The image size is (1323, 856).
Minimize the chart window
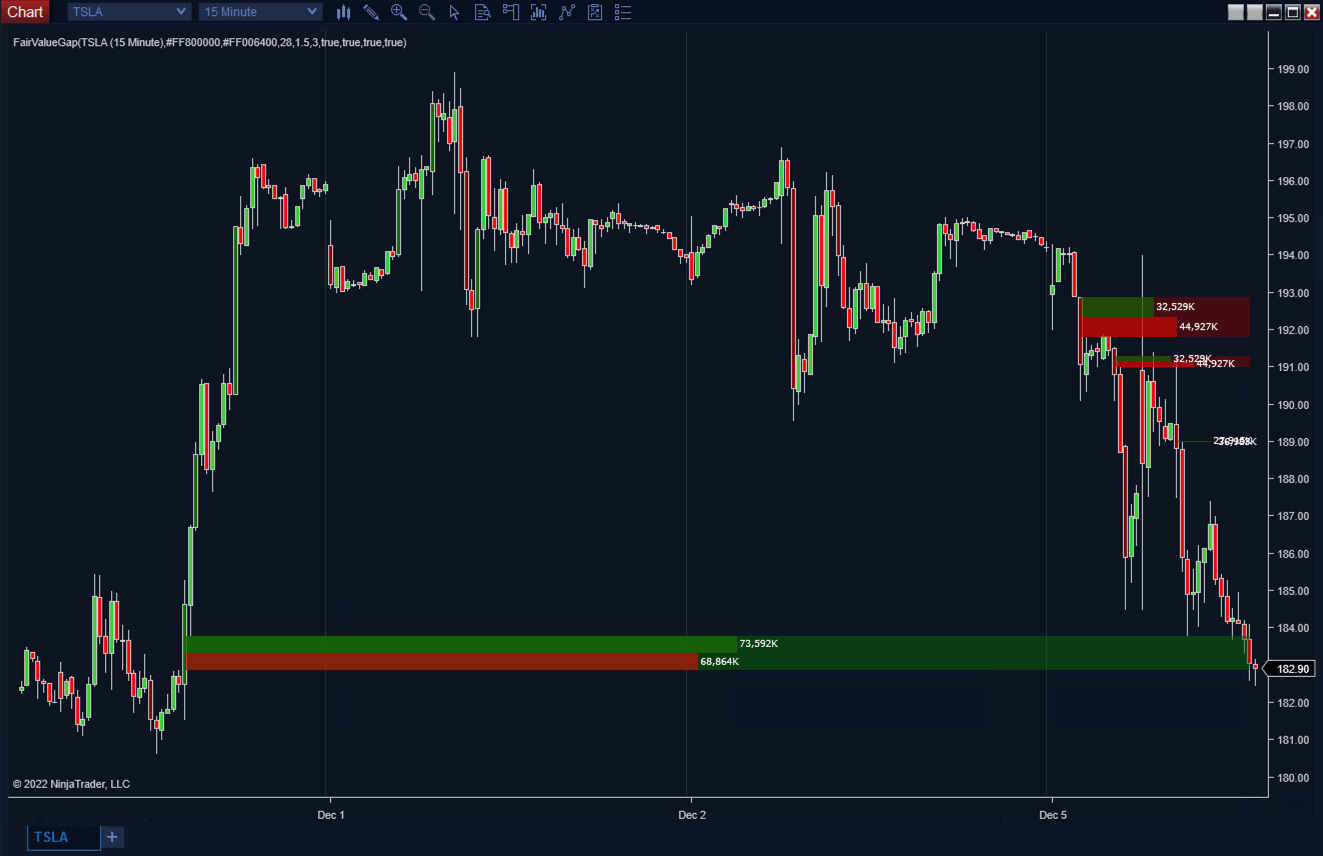click(1274, 12)
